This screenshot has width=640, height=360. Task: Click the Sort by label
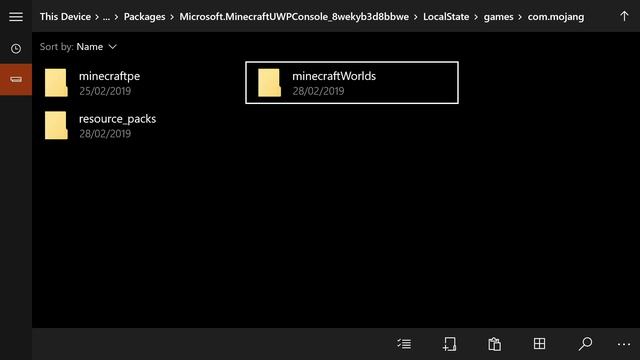pos(56,47)
